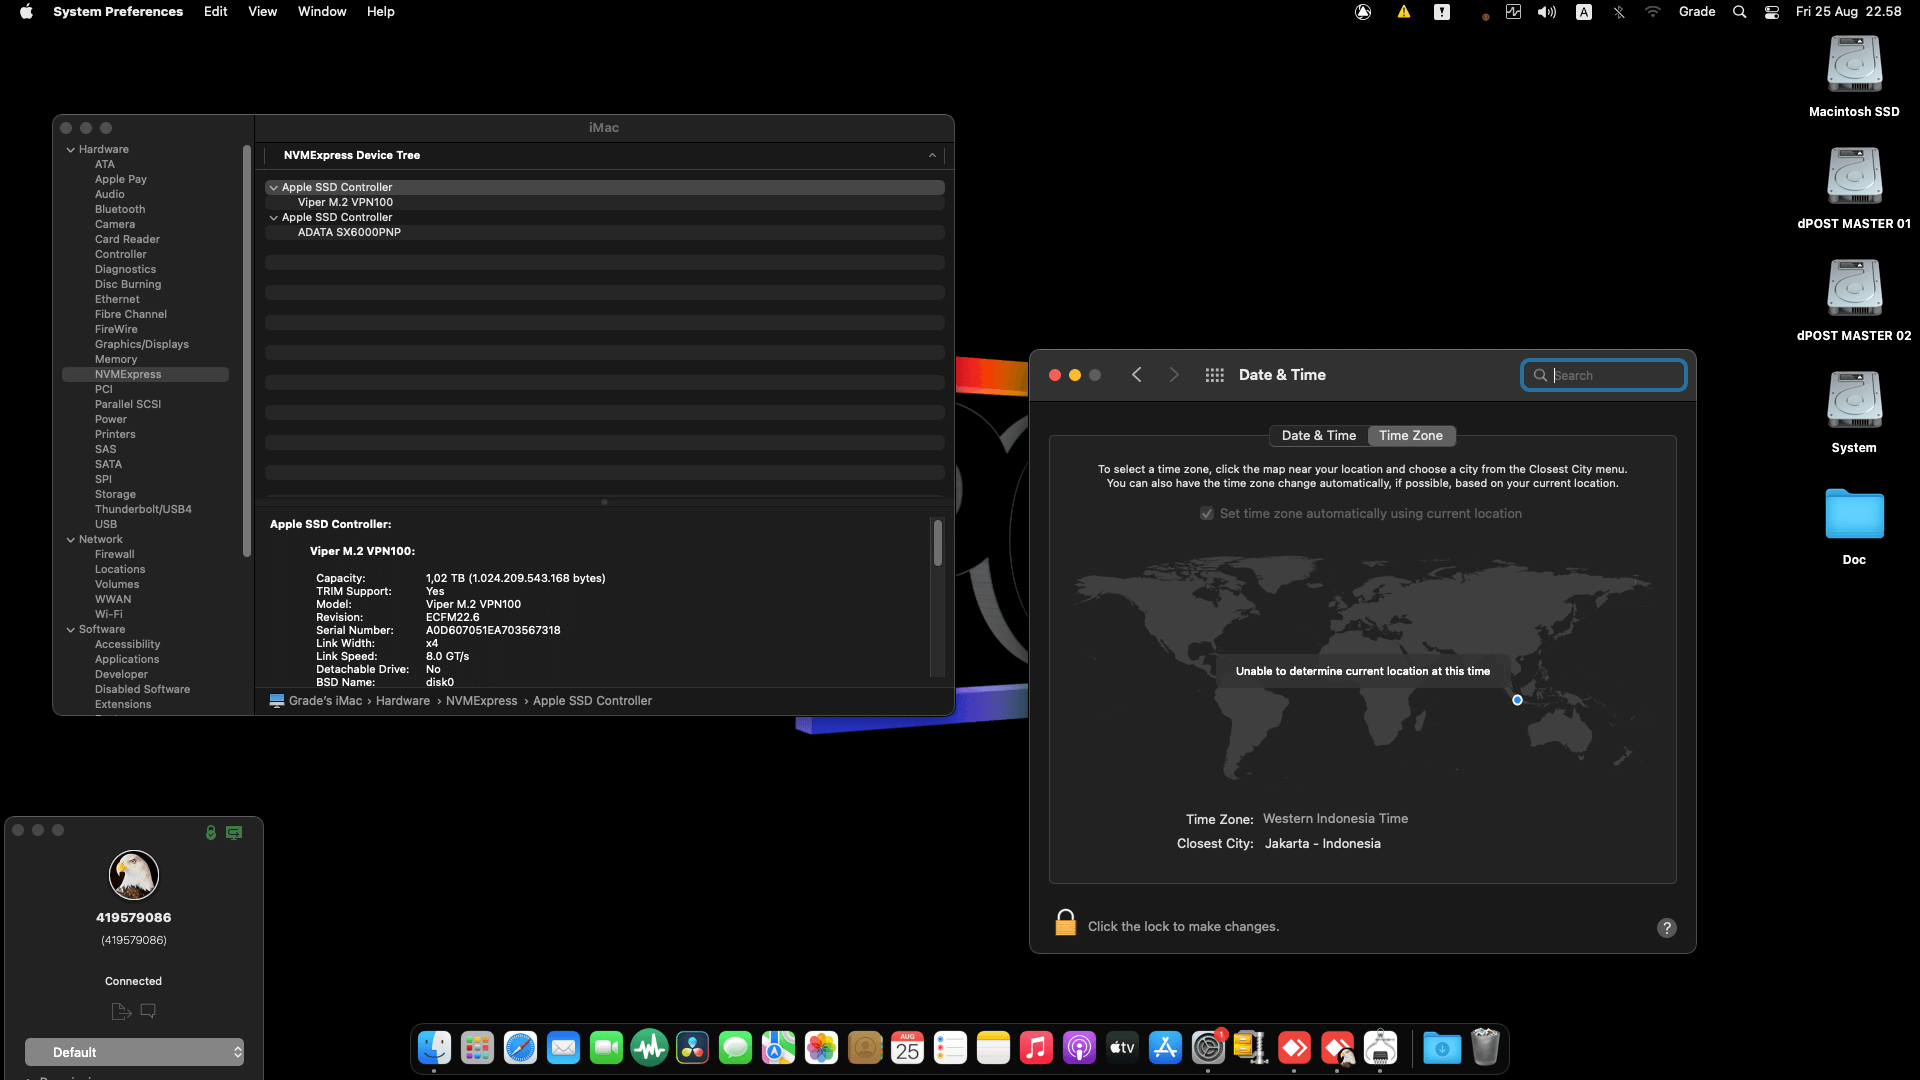1920x1080 pixels.
Task: Click the sidebar scrollbar in System Information
Action: coord(247,350)
